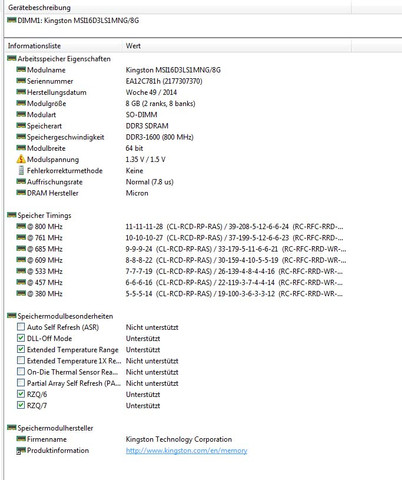The image size is (402, 480).
Task: Toggle the RZQ/7 checkbox
Action: click(21, 405)
